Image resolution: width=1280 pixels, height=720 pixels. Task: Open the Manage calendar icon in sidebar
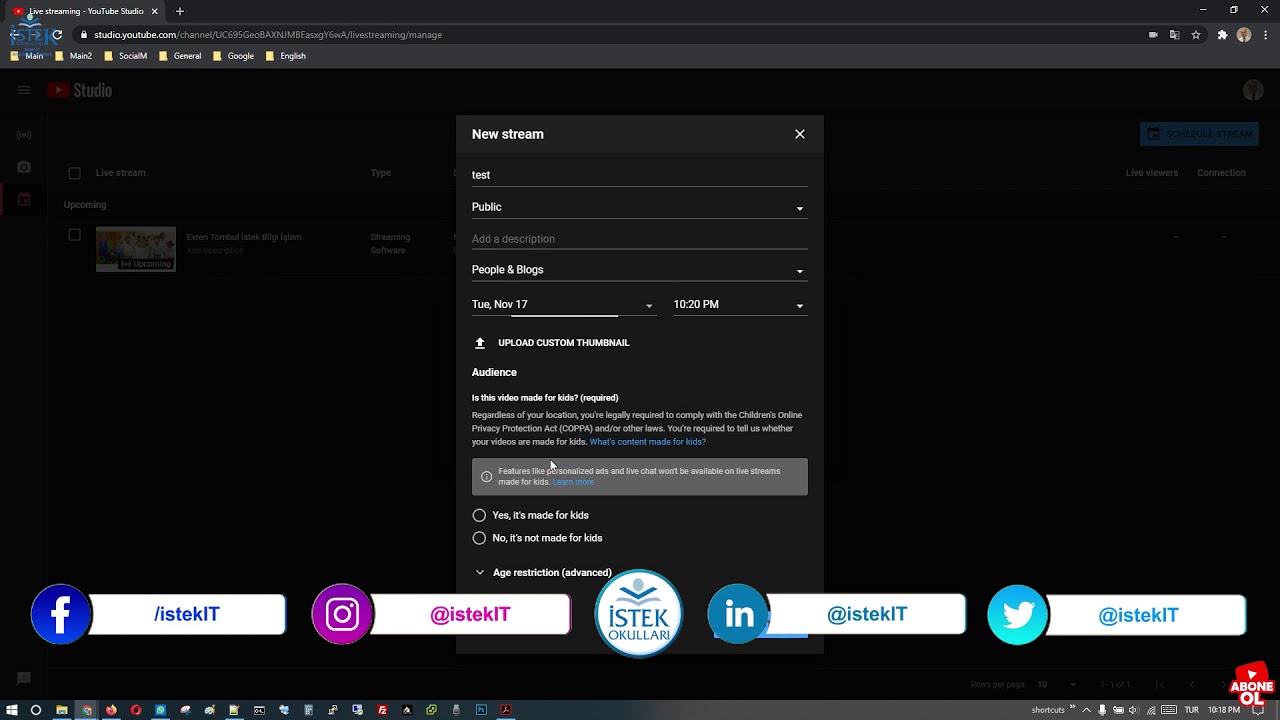pos(24,200)
